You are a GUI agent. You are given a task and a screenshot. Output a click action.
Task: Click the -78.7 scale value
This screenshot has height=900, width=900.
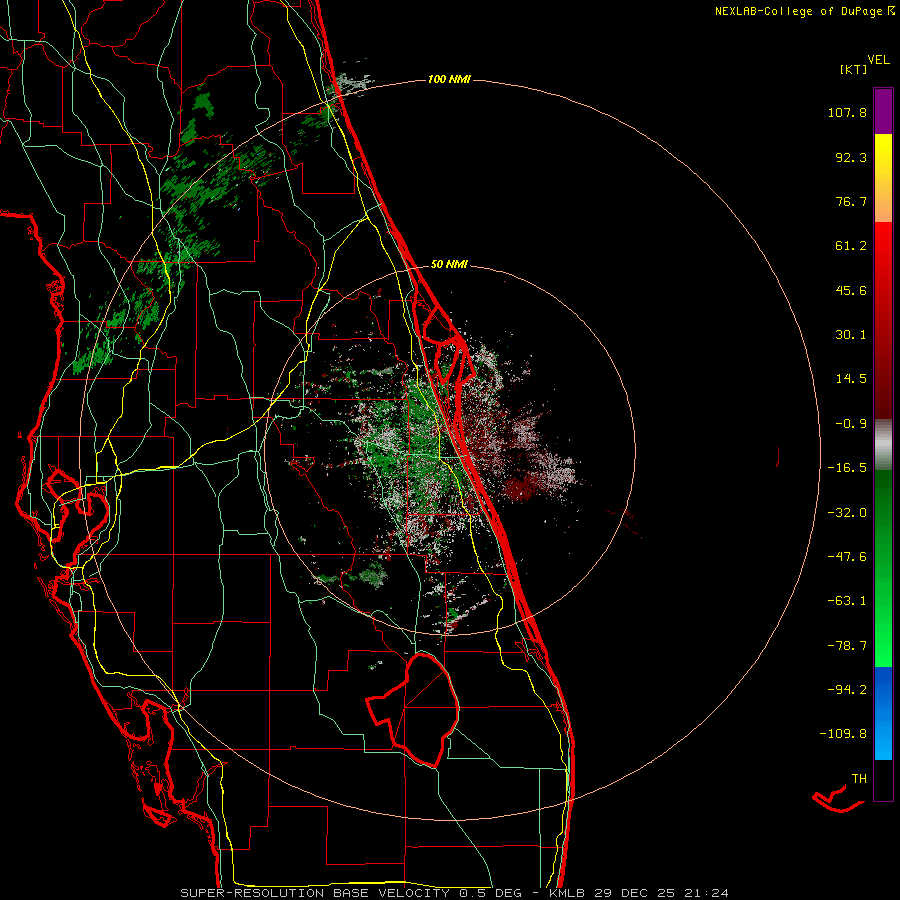[x=847, y=646]
